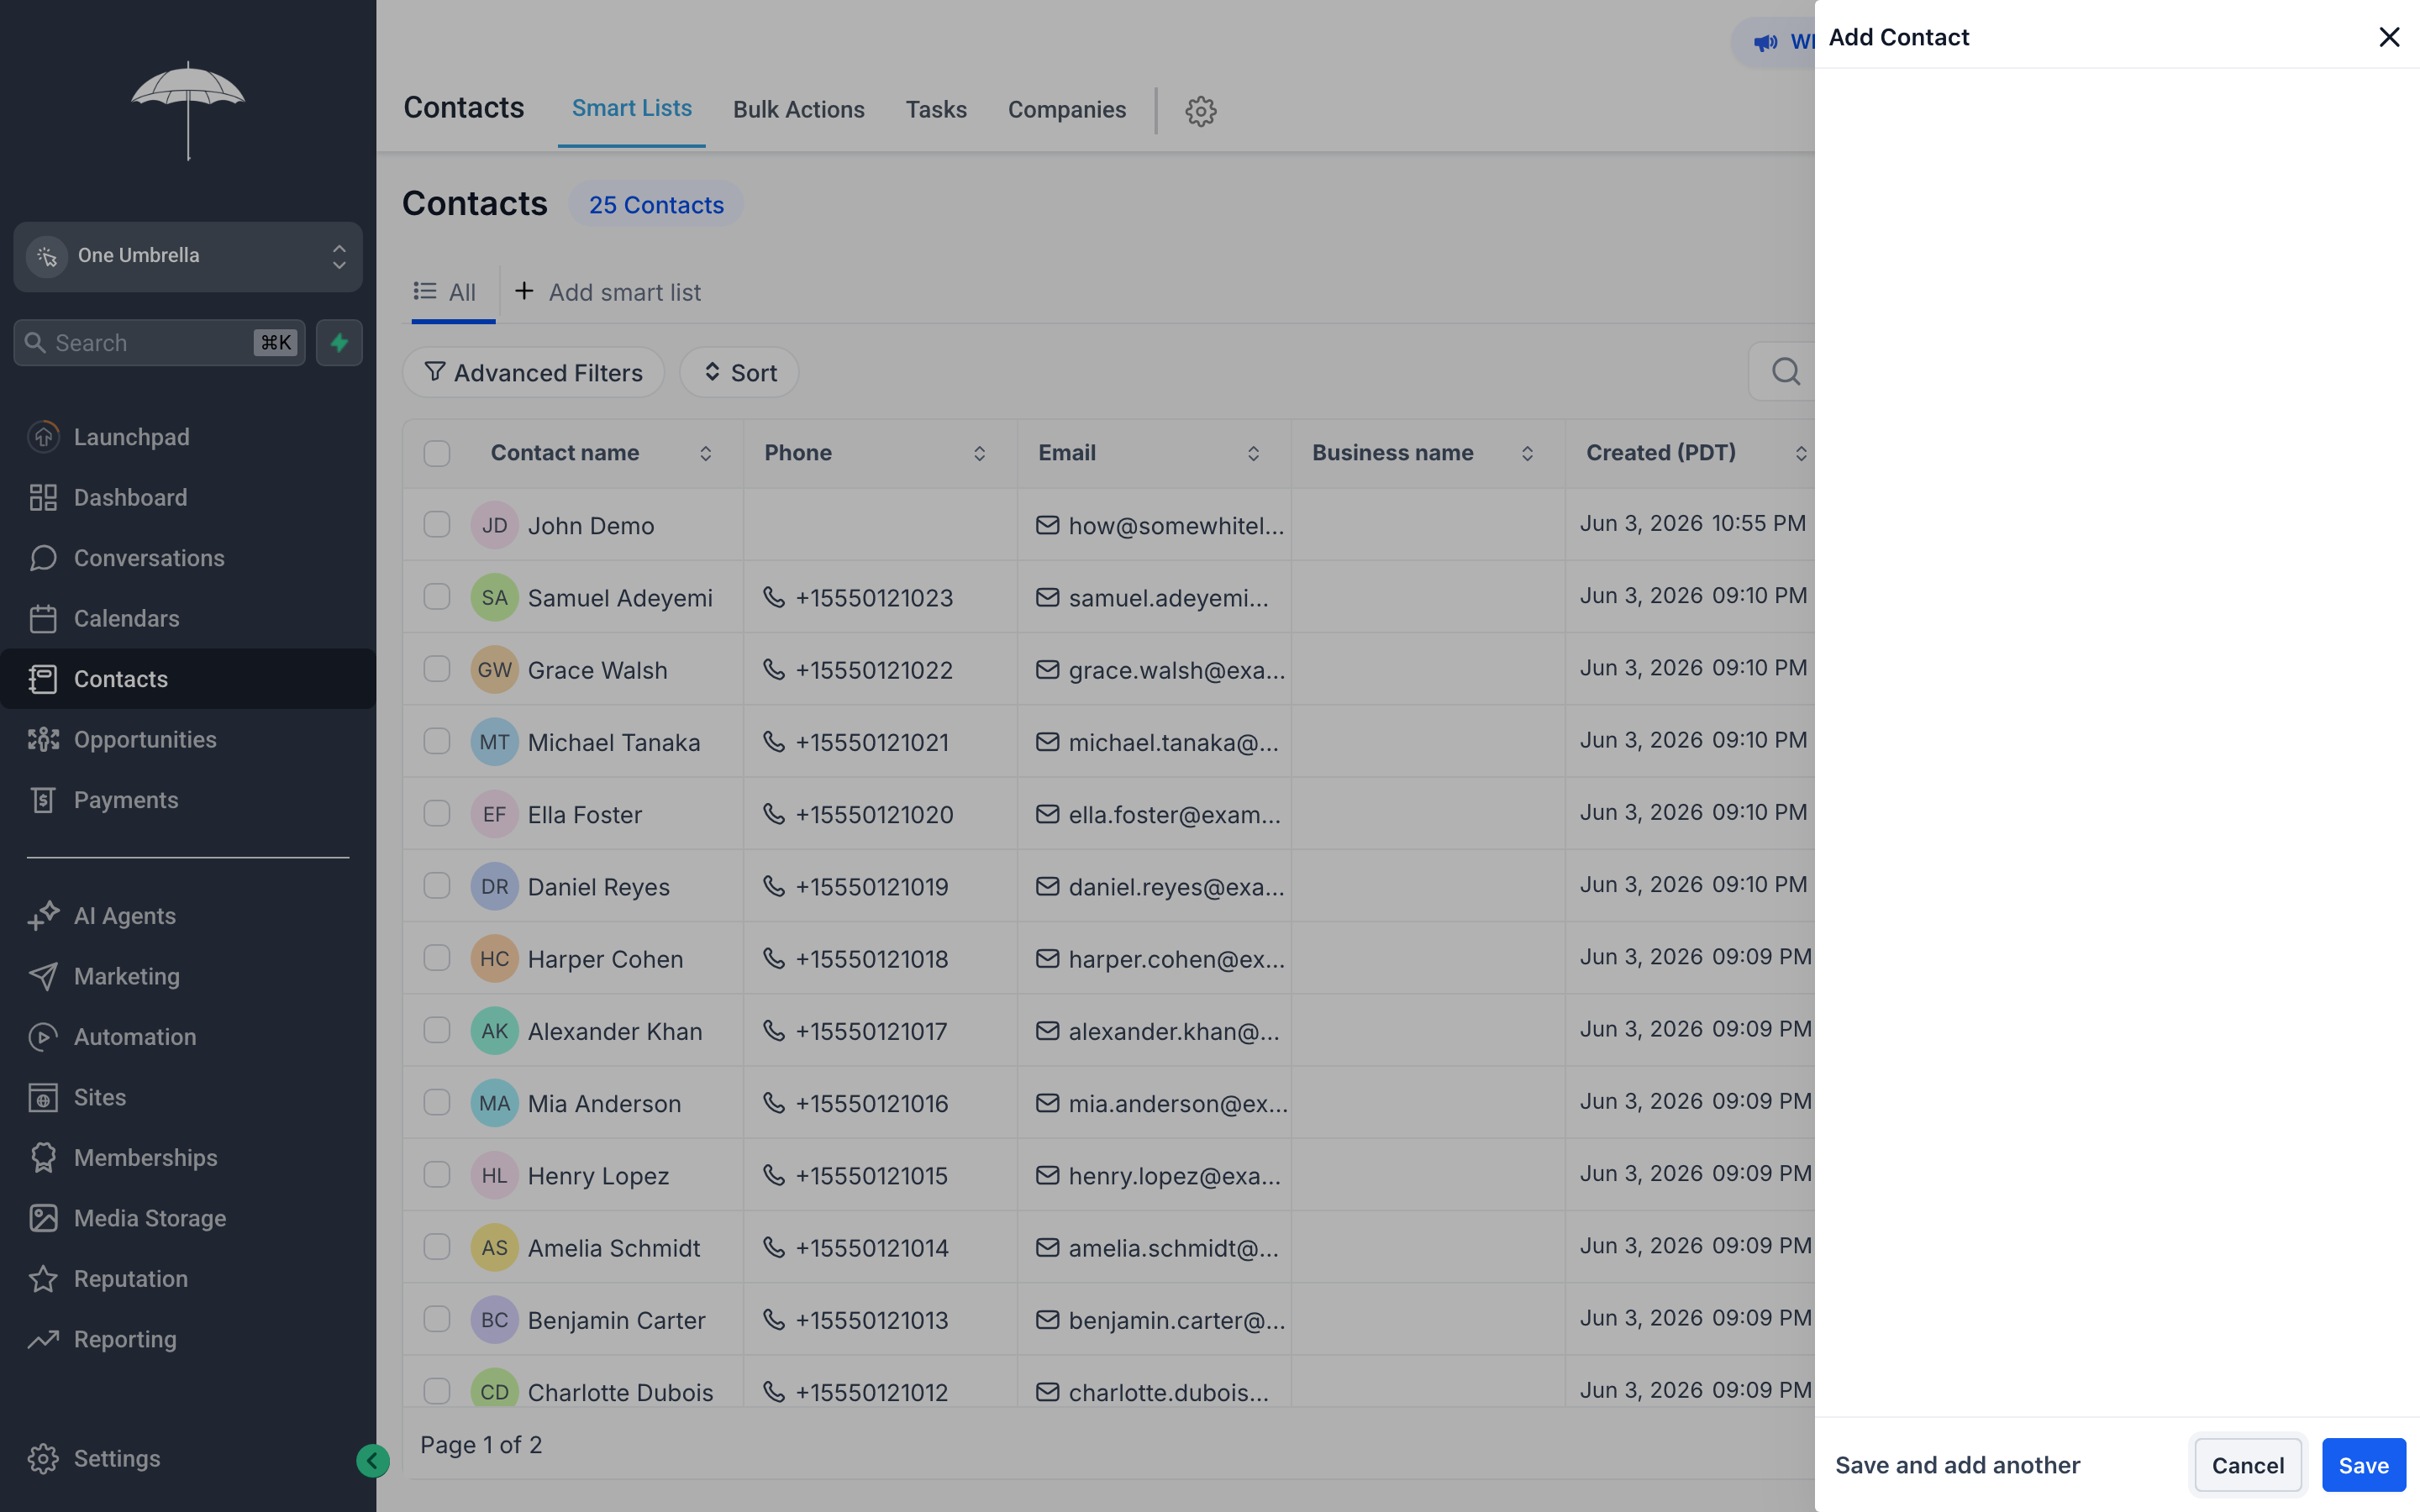The height and width of the screenshot is (1512, 2420).
Task: Switch to the Bulk Actions tab
Action: tap(798, 109)
